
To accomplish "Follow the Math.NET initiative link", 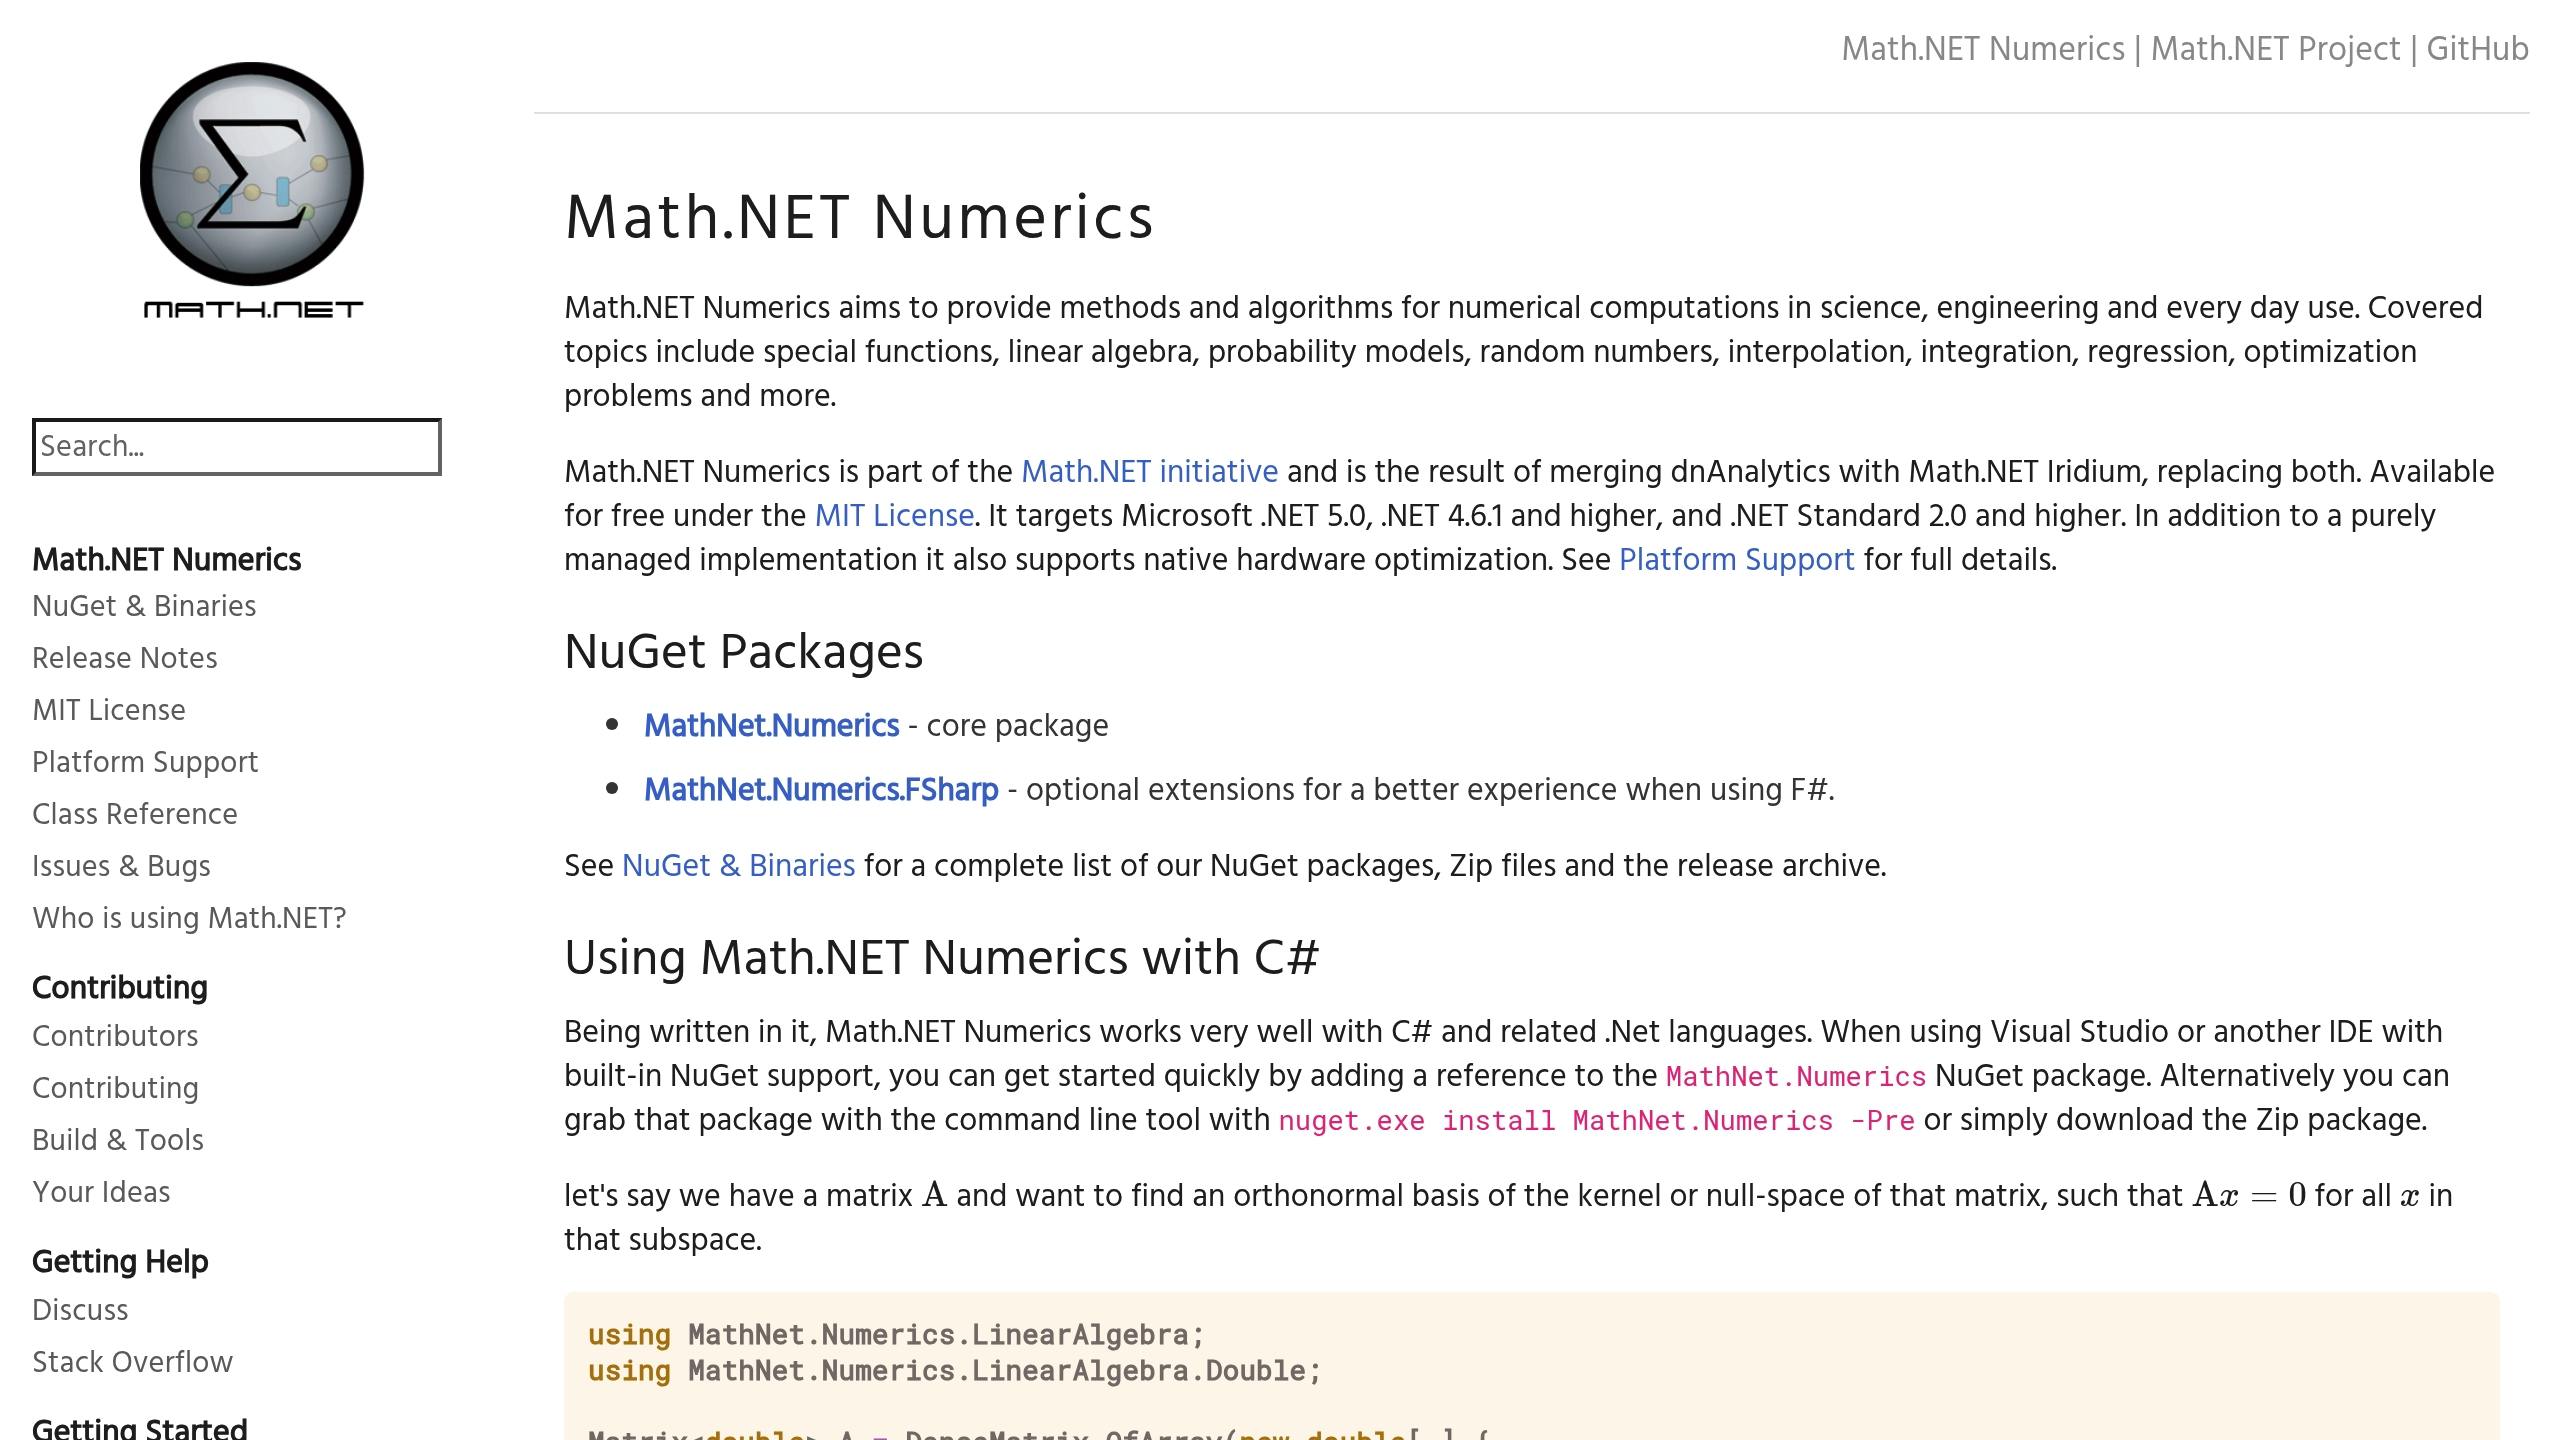I will [1149, 471].
